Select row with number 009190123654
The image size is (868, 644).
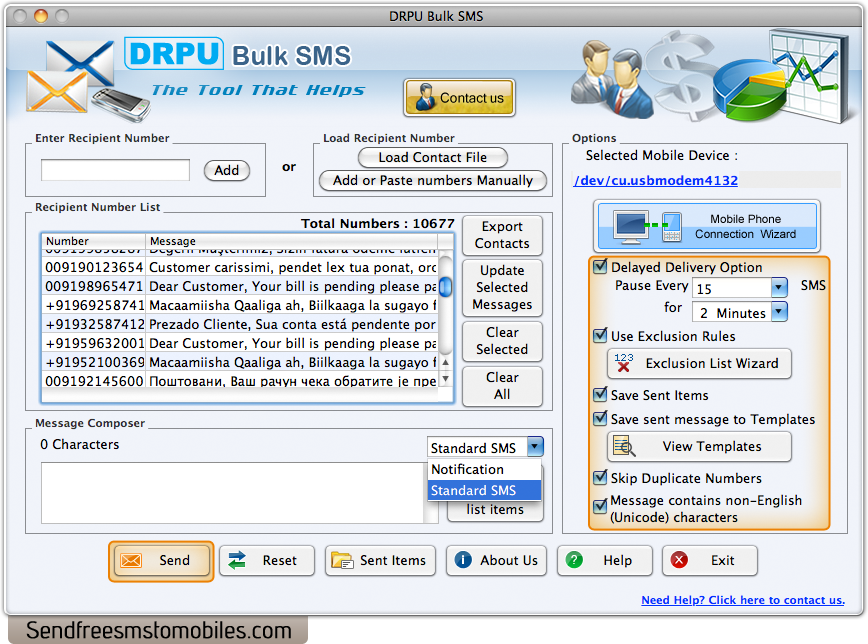[x=240, y=267]
